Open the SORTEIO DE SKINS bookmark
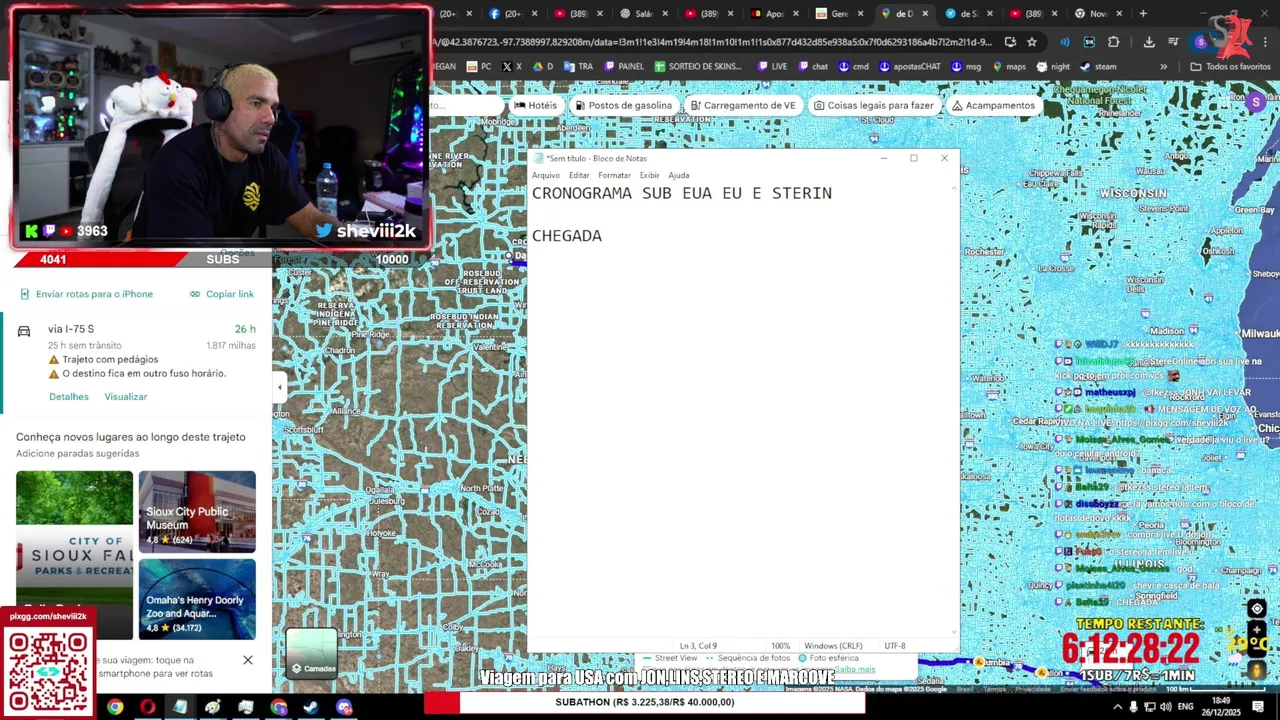The height and width of the screenshot is (720, 1280). (697, 67)
